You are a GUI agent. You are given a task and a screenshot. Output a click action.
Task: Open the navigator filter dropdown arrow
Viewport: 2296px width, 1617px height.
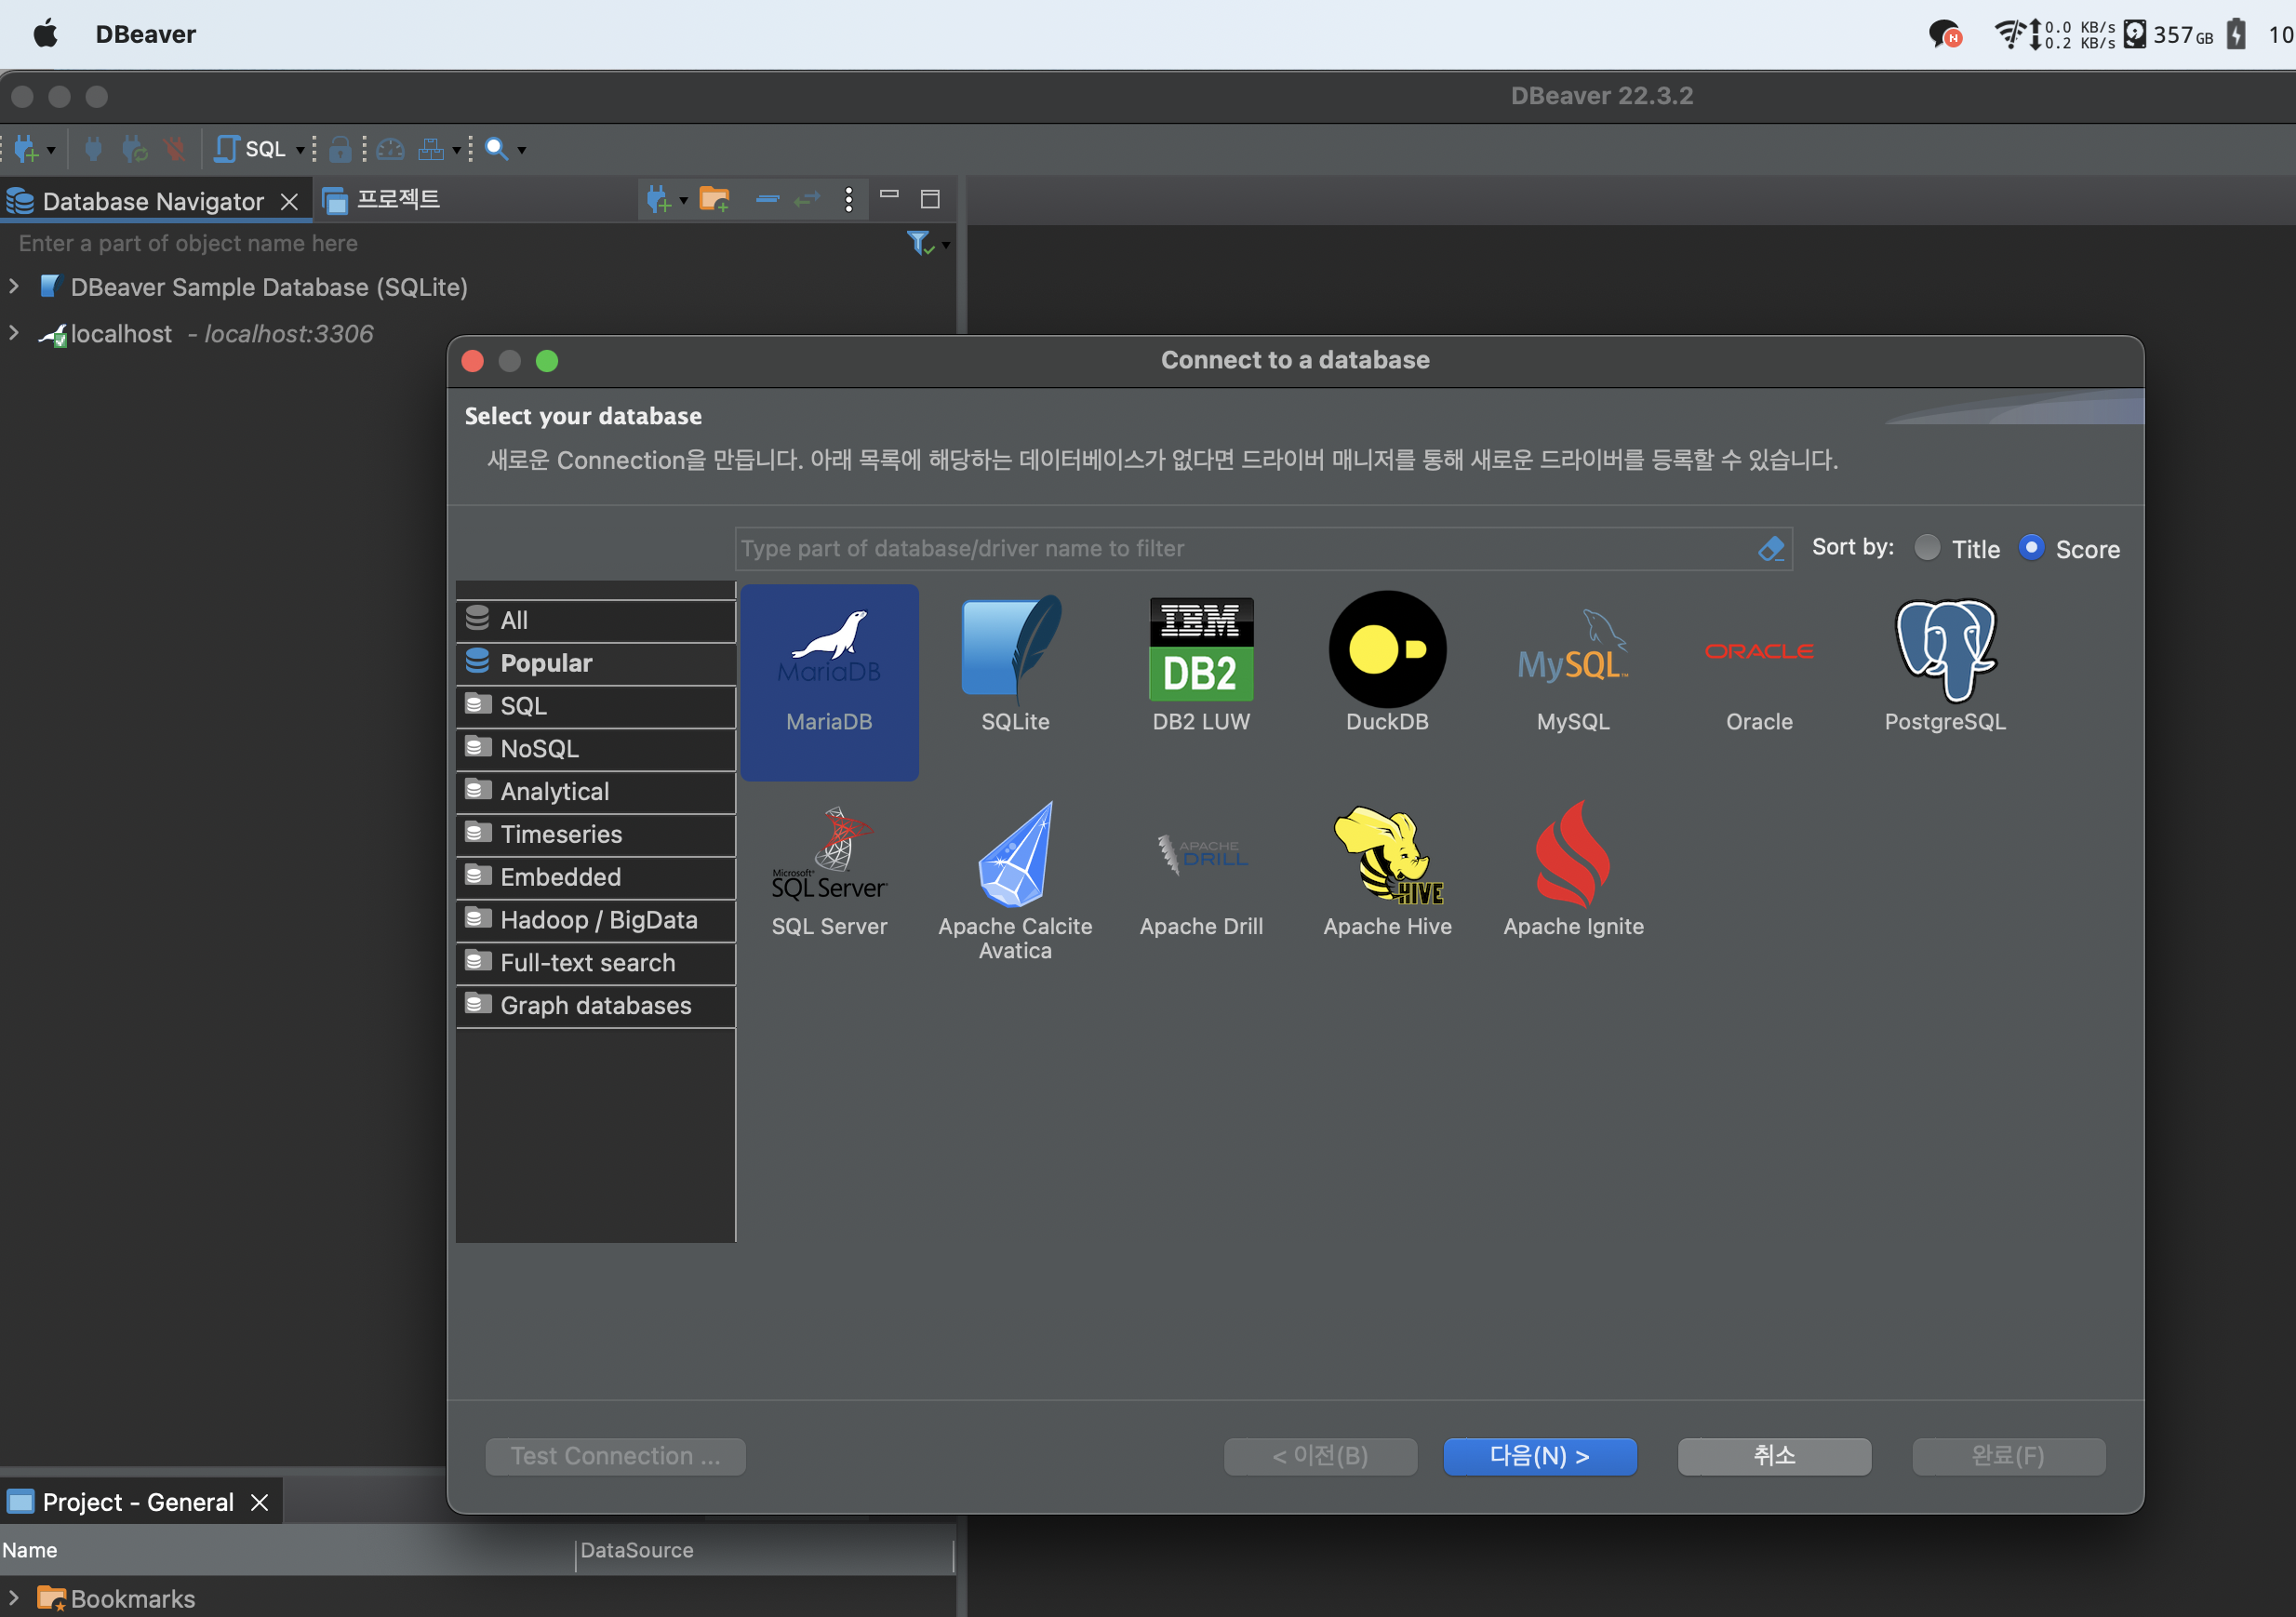(x=945, y=245)
